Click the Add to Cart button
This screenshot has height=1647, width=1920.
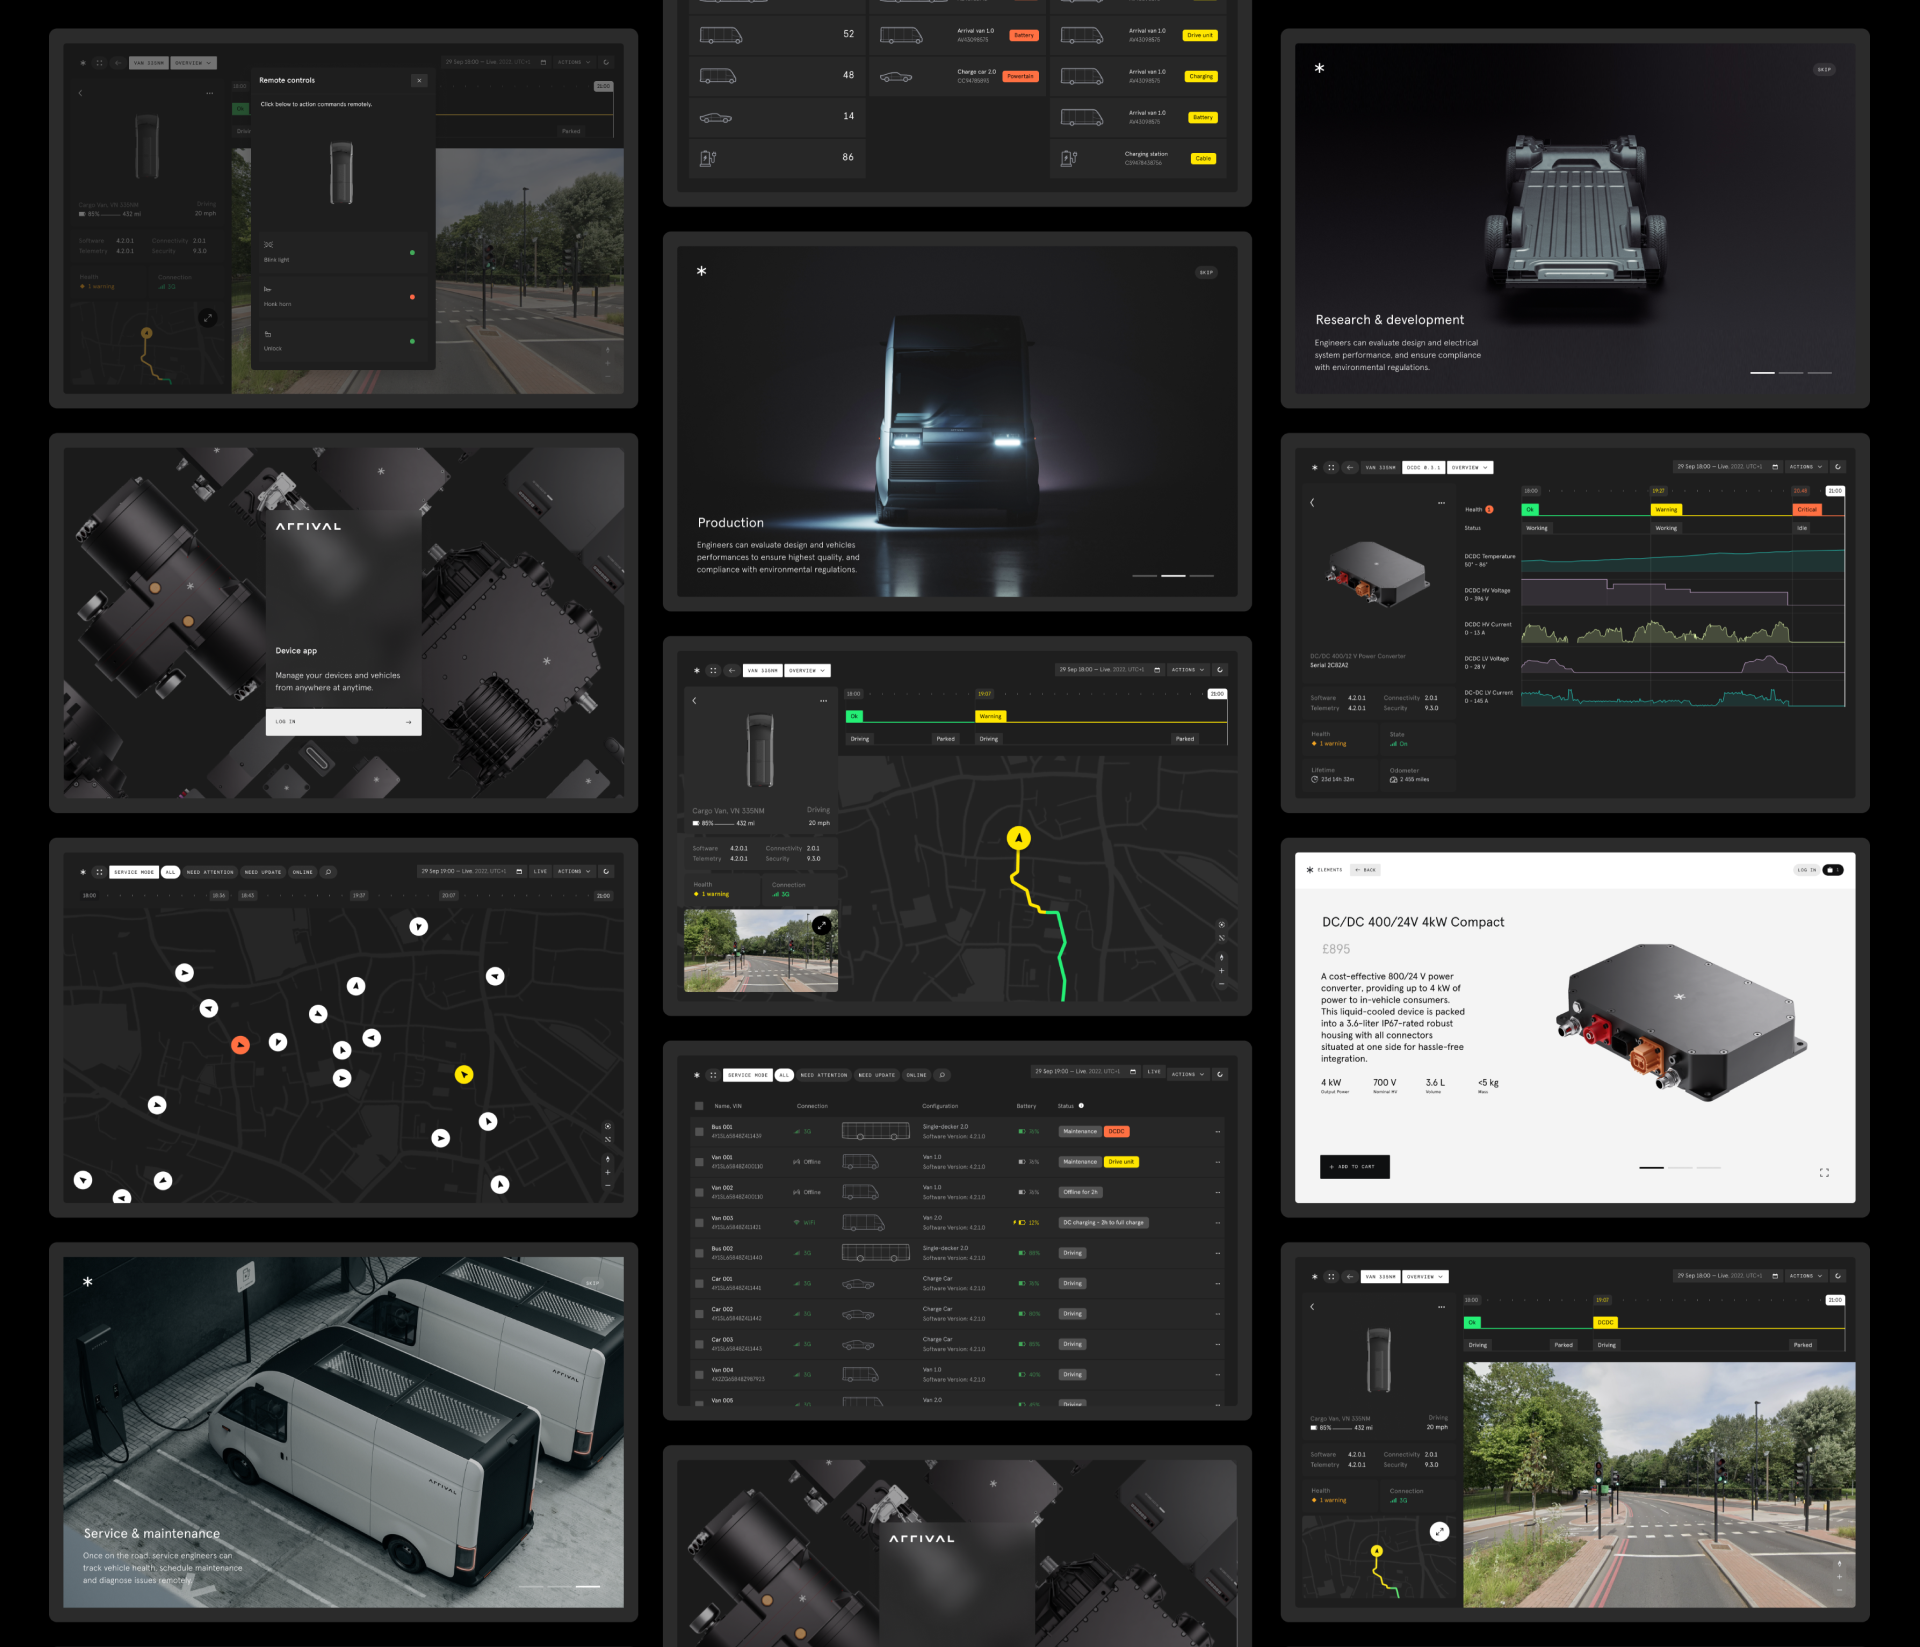tap(1354, 1167)
